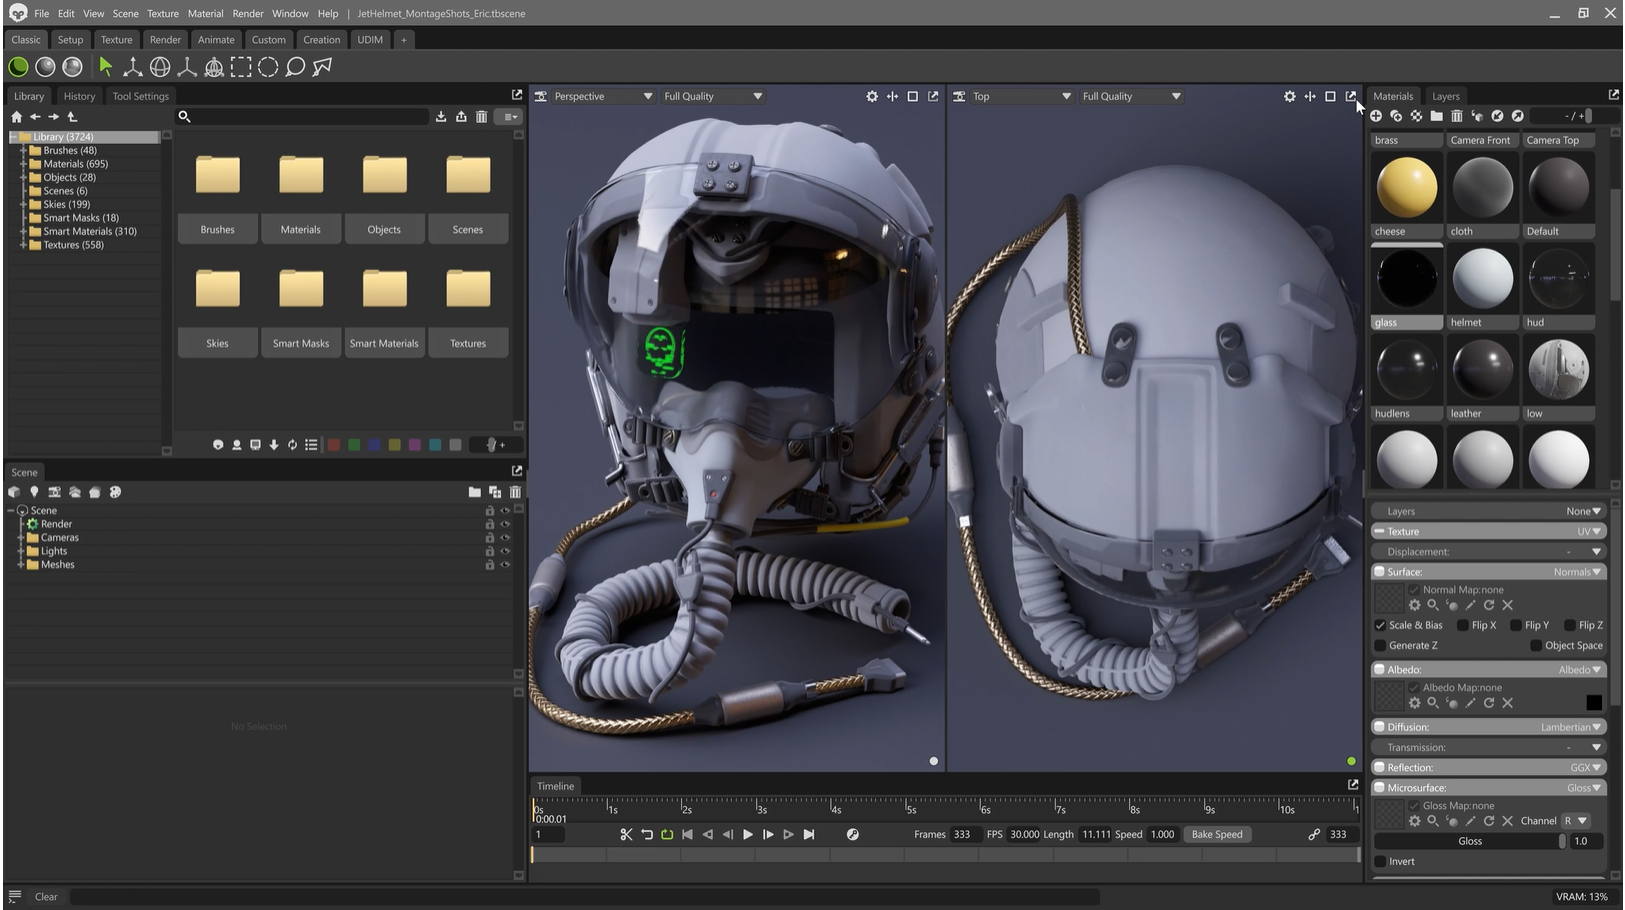Tick the Invert checkbox under Gloss
Image resolution: width=1625 pixels, height=910 pixels.
tap(1380, 862)
